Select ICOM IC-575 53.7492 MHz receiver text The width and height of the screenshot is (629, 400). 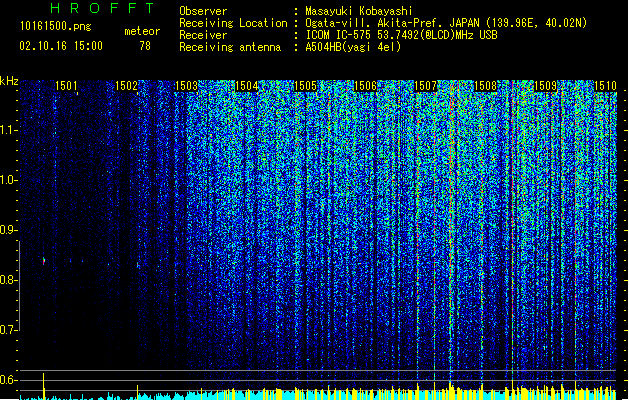tap(401, 35)
